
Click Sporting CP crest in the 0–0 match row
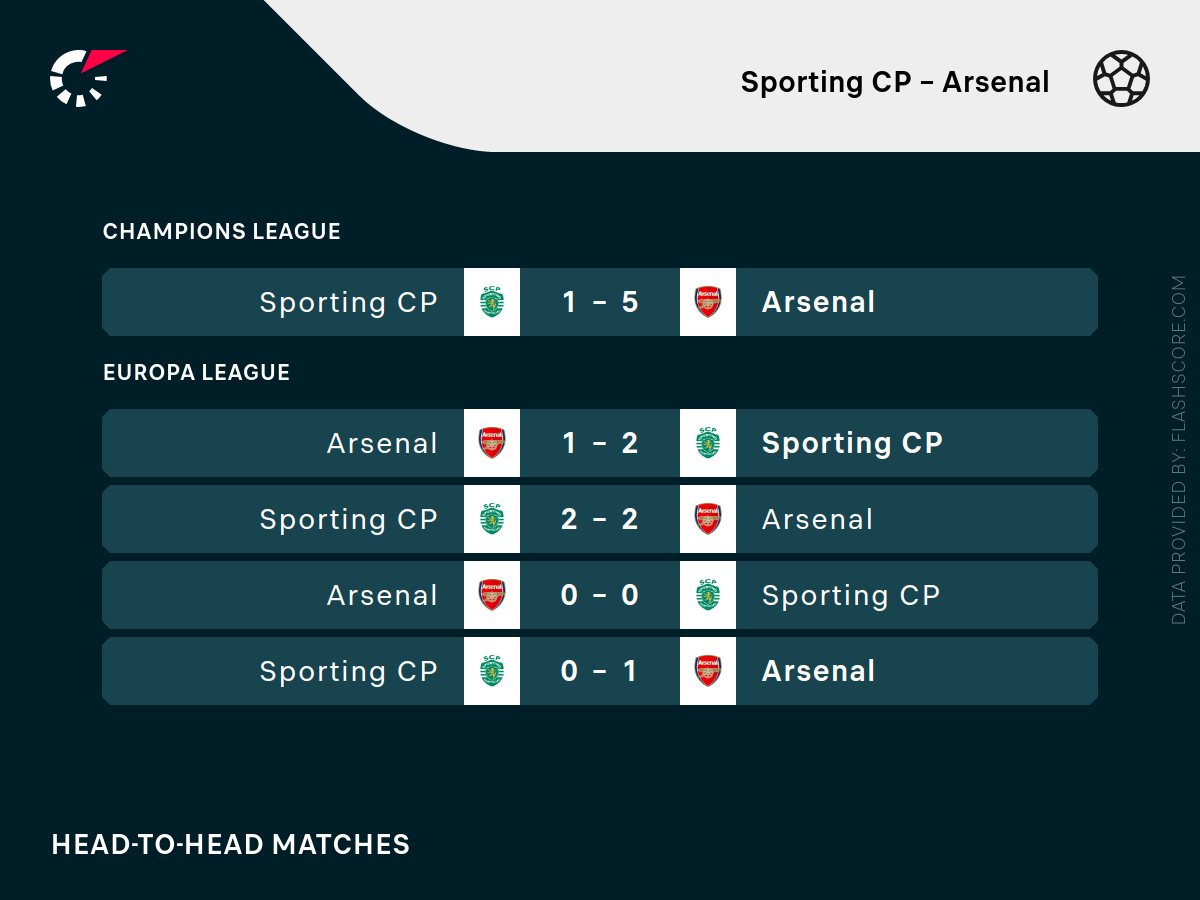tap(708, 595)
